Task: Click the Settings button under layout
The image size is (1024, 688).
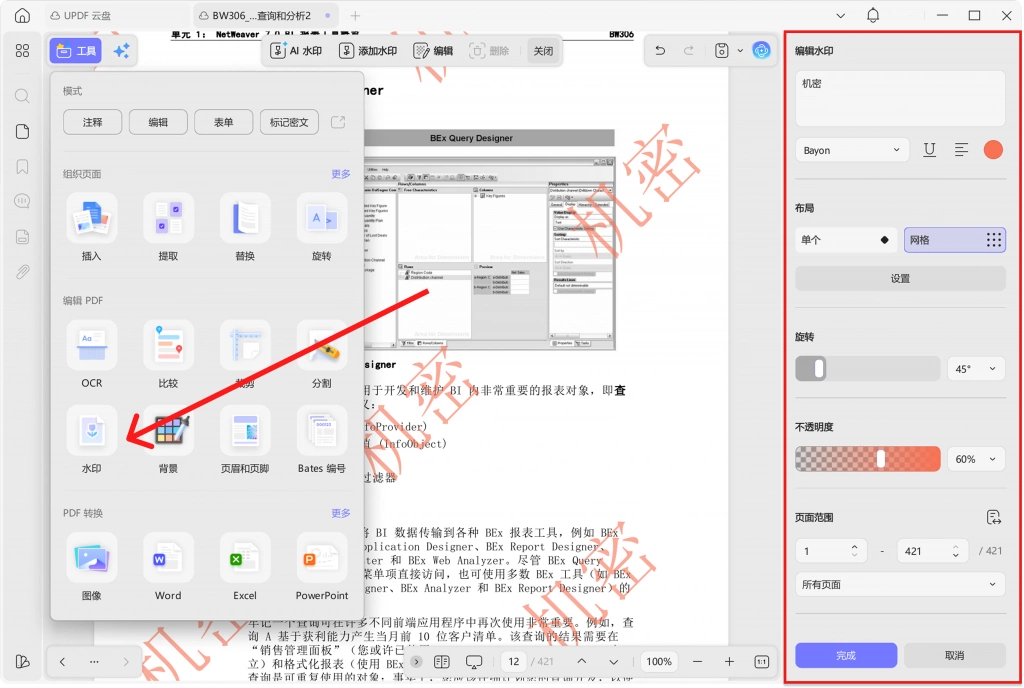Action: point(900,279)
